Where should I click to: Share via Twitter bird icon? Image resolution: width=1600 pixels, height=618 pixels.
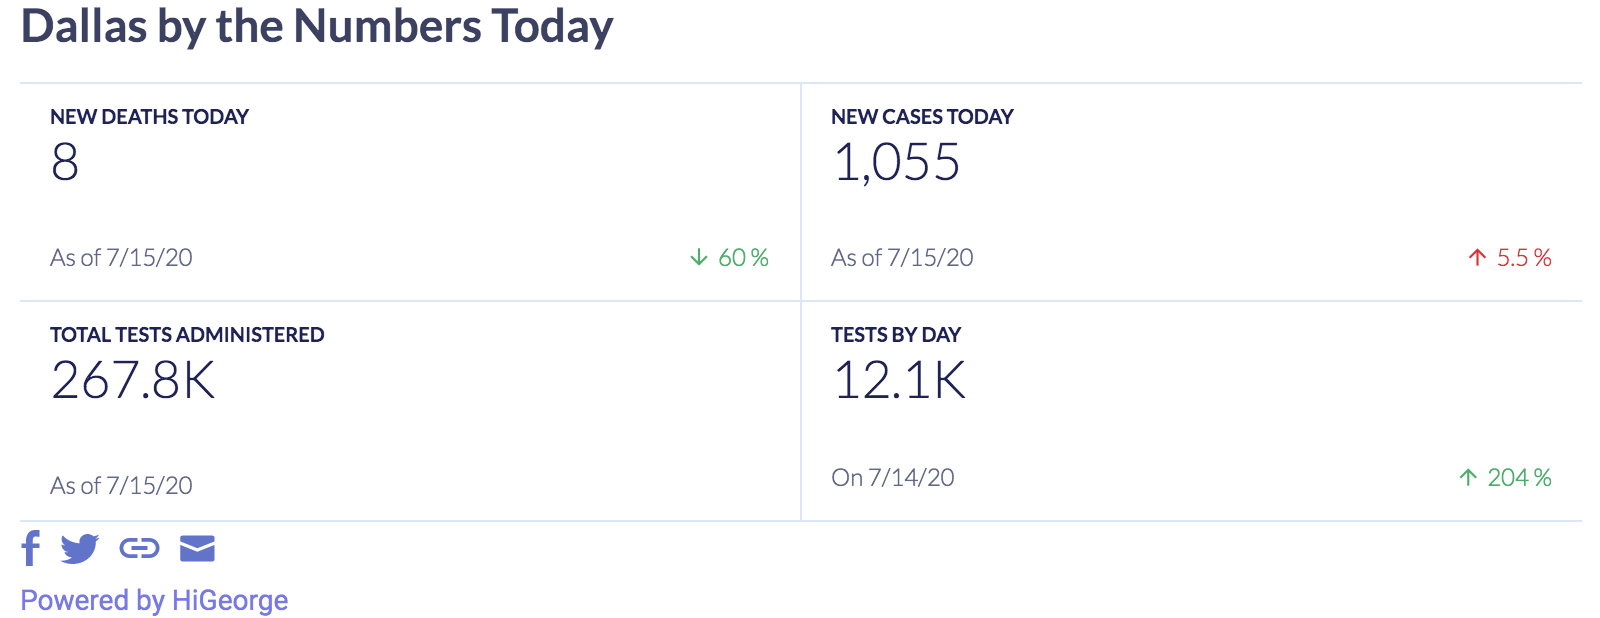(80, 548)
